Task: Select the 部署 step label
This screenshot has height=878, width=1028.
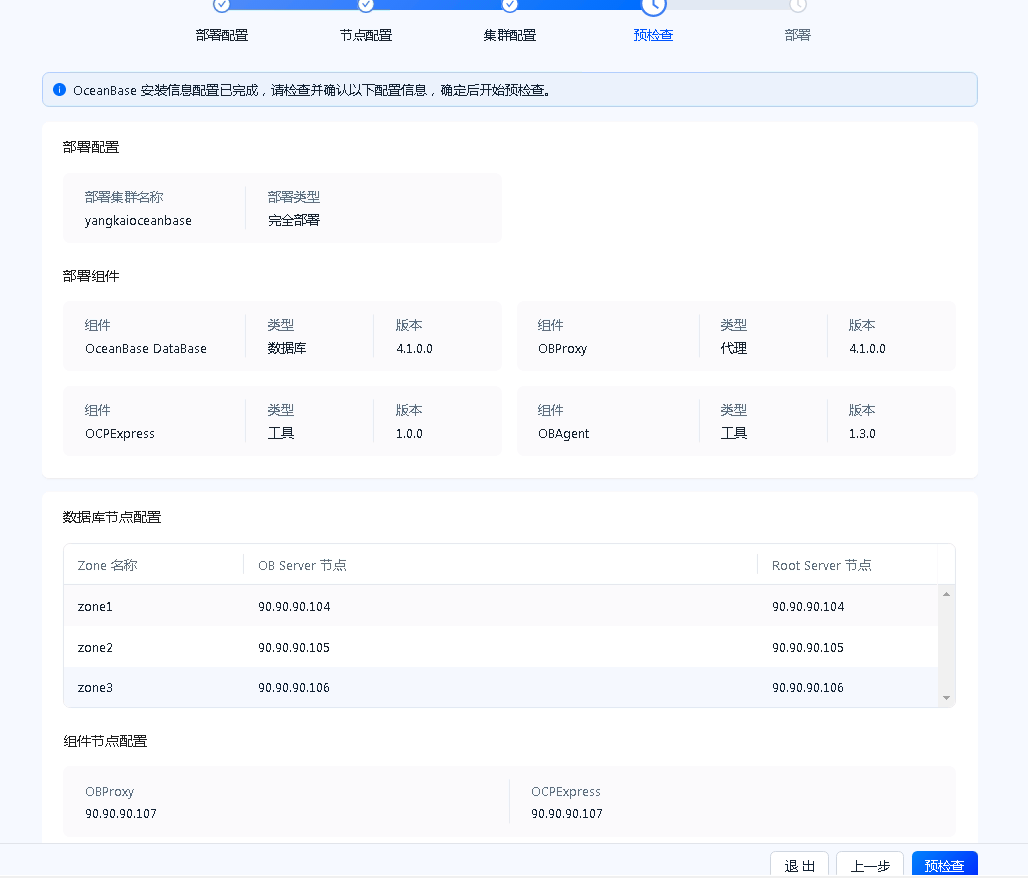Action: 797,35
